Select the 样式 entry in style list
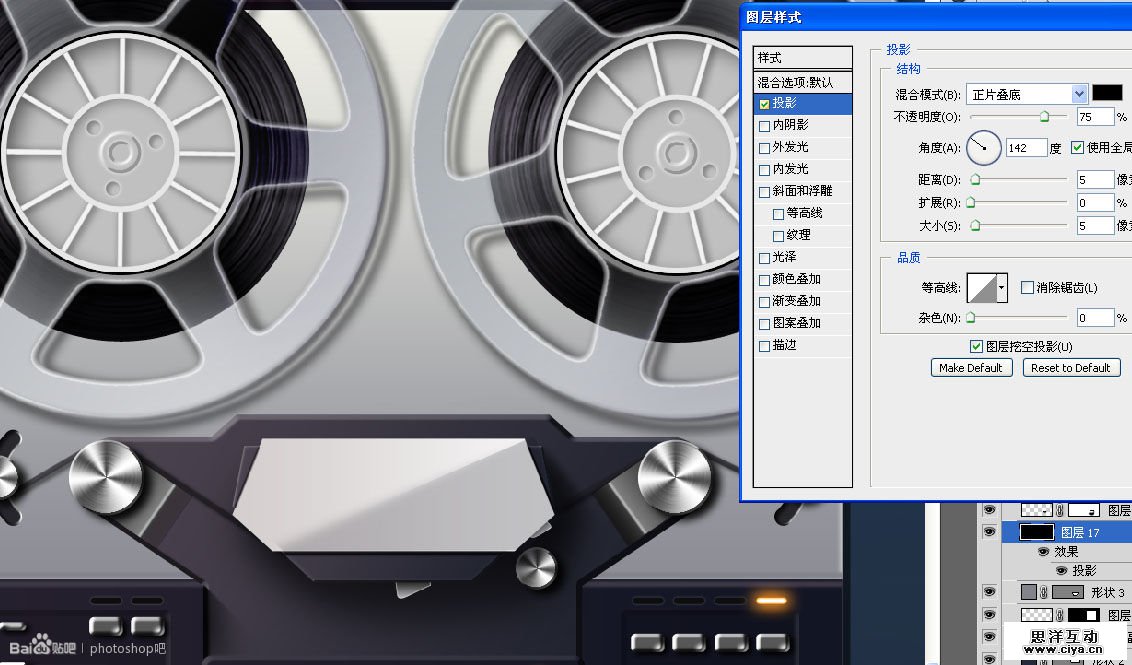The width and height of the screenshot is (1132, 665). [803, 58]
